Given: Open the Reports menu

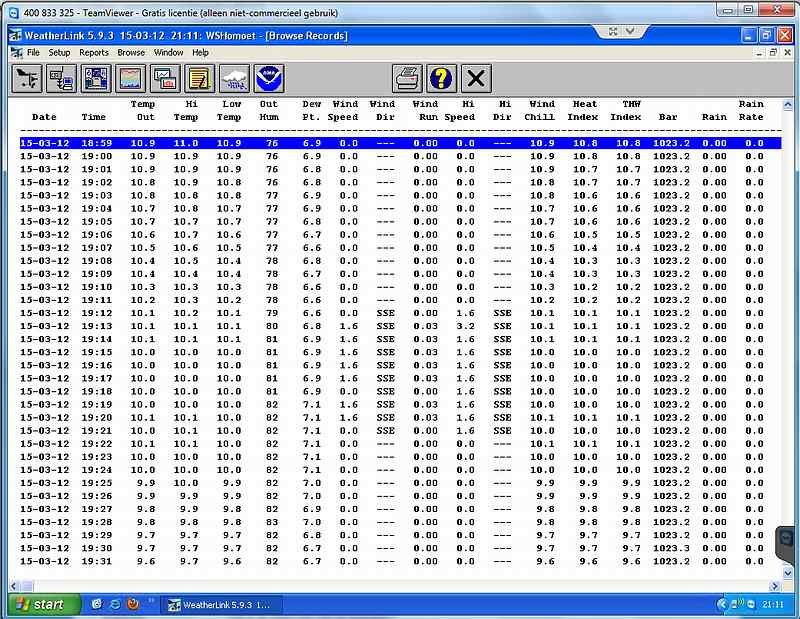Looking at the screenshot, I should pyautogui.click(x=94, y=53).
